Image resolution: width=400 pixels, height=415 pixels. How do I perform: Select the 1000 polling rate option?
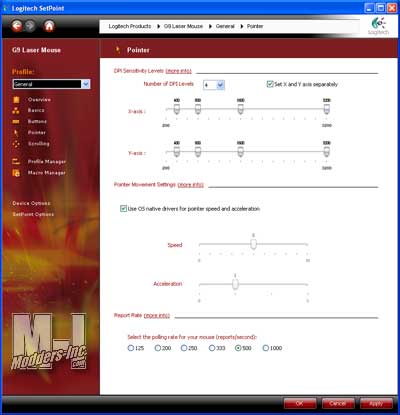(265, 348)
